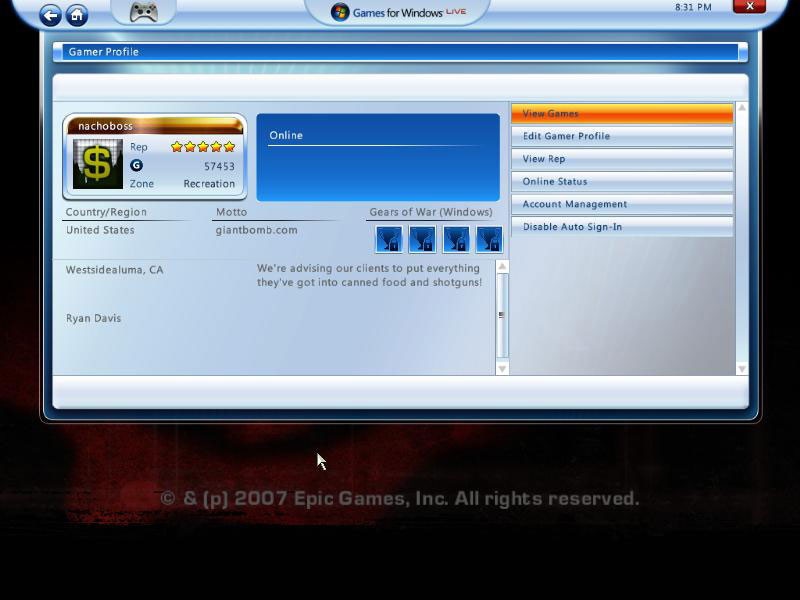Click the nachoboss dollar-sign gamer picture
The height and width of the screenshot is (600, 800).
click(97, 164)
